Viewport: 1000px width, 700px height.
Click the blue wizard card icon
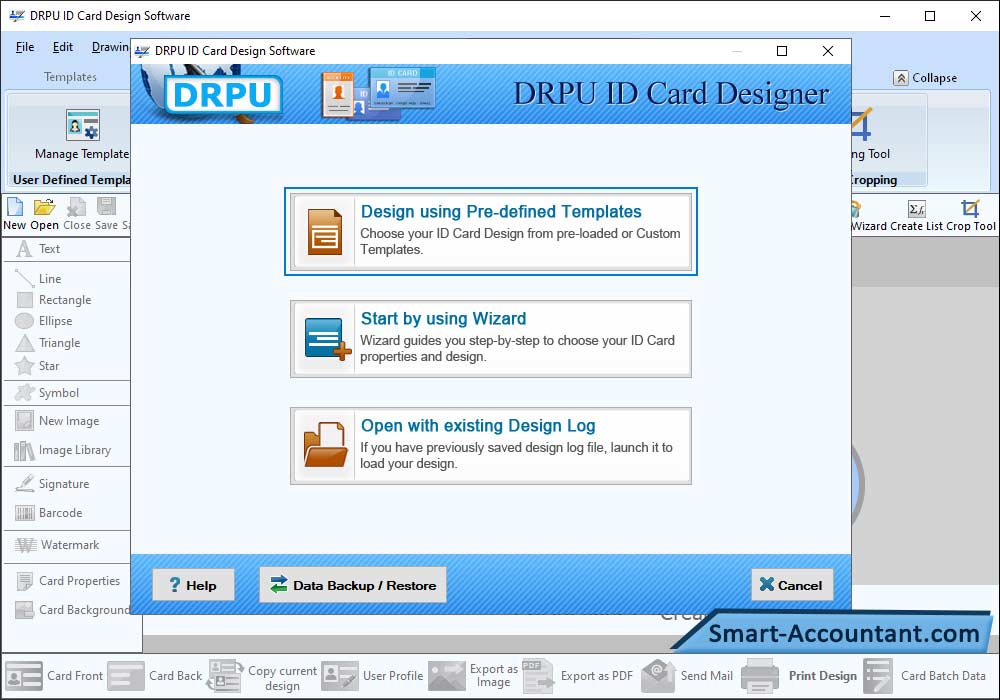click(x=328, y=339)
